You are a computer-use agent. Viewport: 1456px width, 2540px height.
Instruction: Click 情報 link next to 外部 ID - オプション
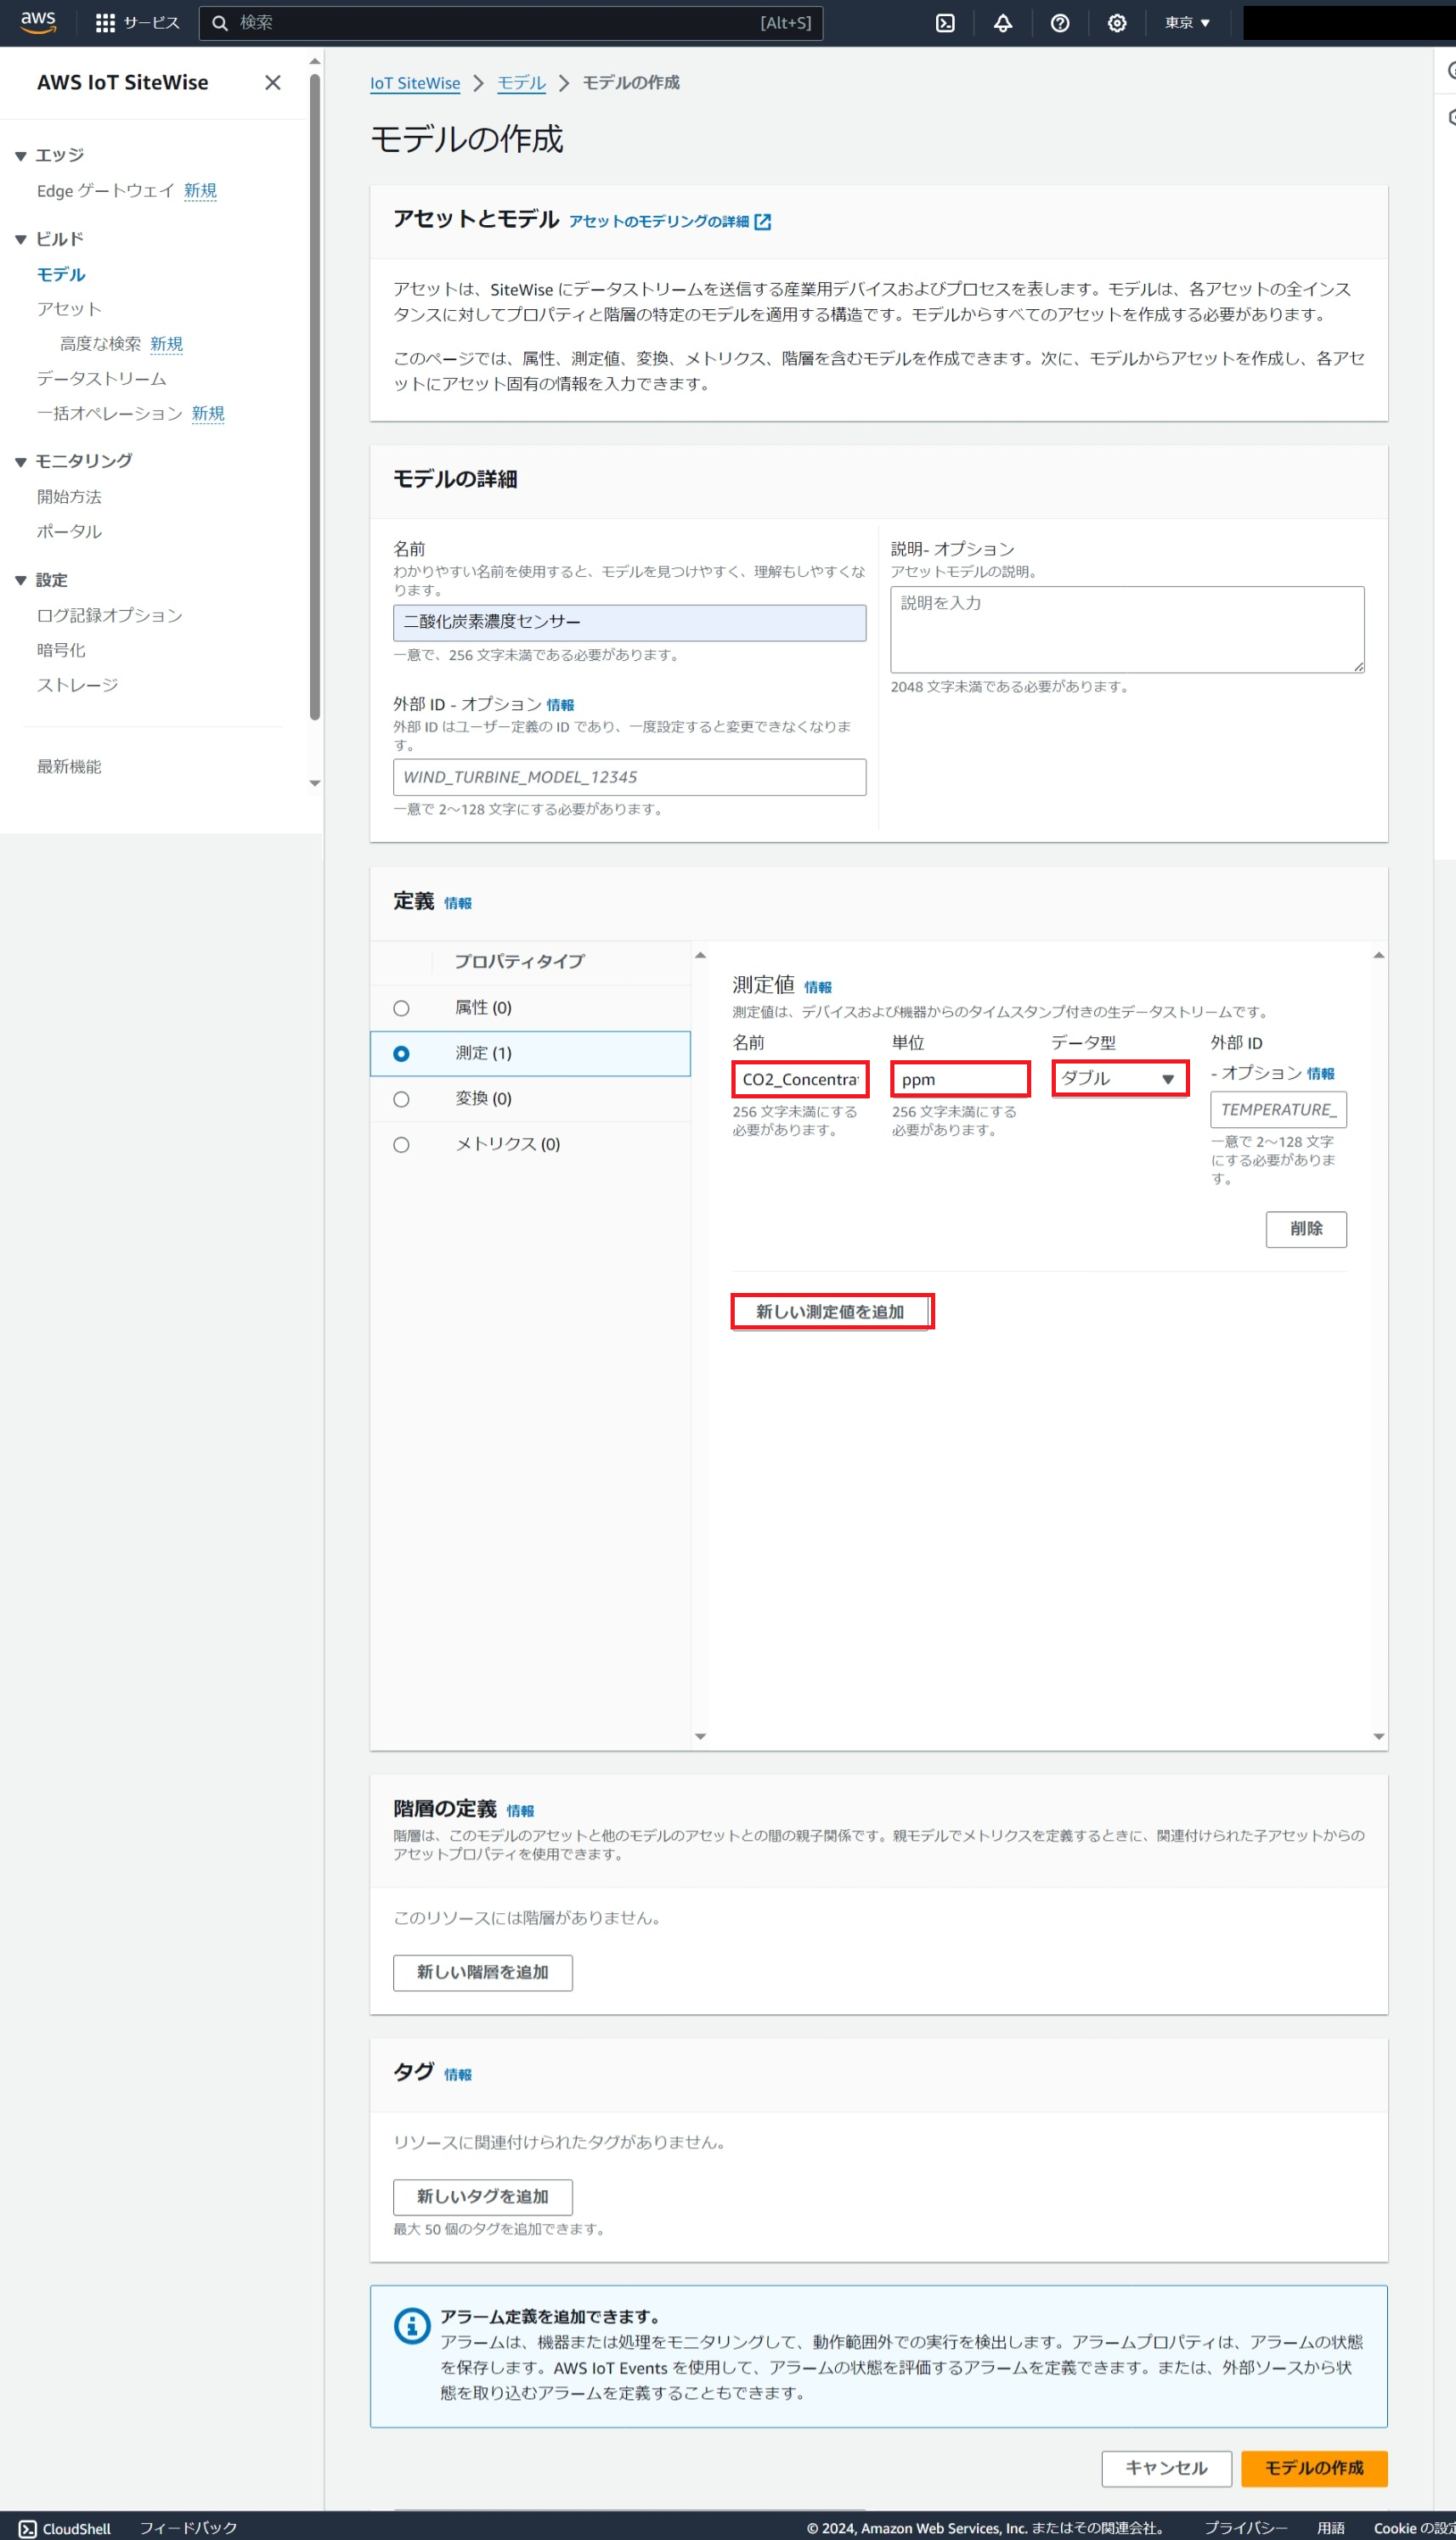click(560, 706)
